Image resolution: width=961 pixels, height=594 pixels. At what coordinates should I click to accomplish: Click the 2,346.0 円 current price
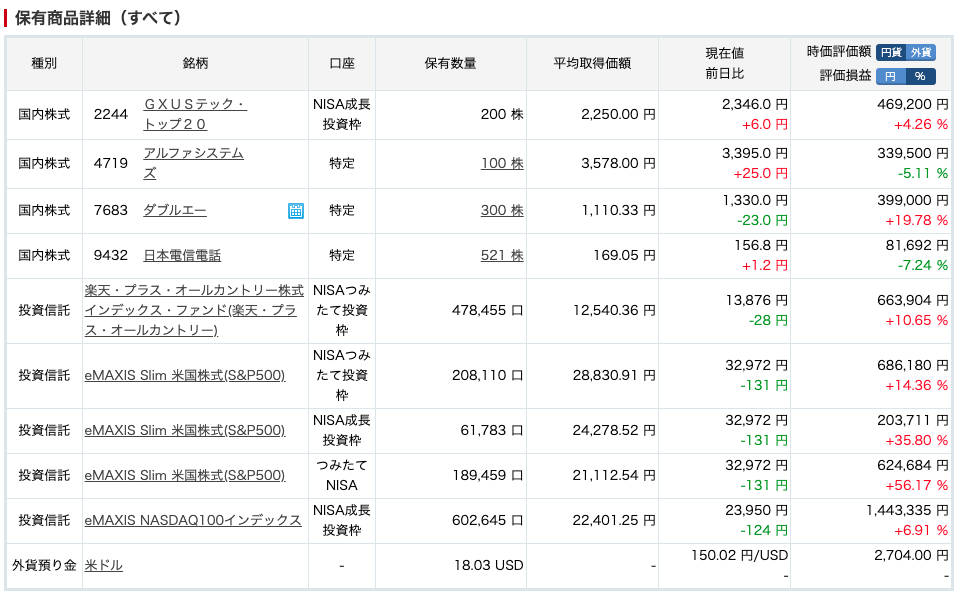click(754, 104)
